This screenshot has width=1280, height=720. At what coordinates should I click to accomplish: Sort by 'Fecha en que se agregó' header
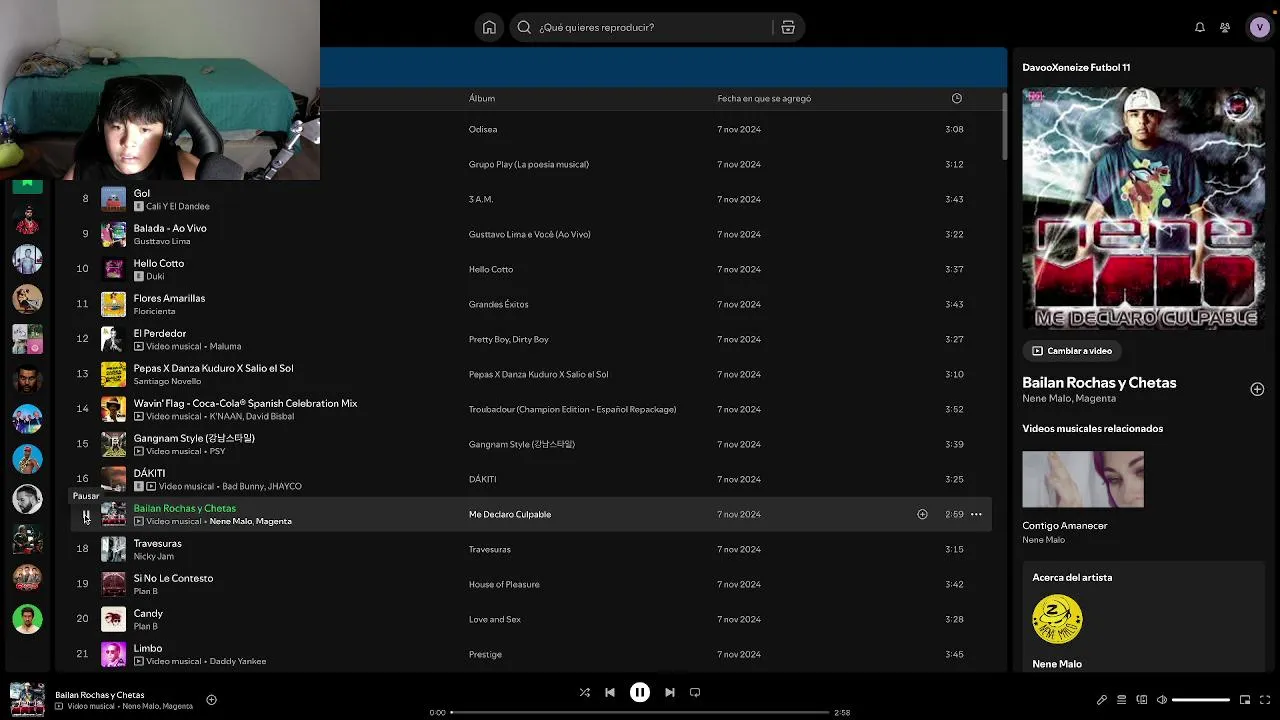coord(764,98)
